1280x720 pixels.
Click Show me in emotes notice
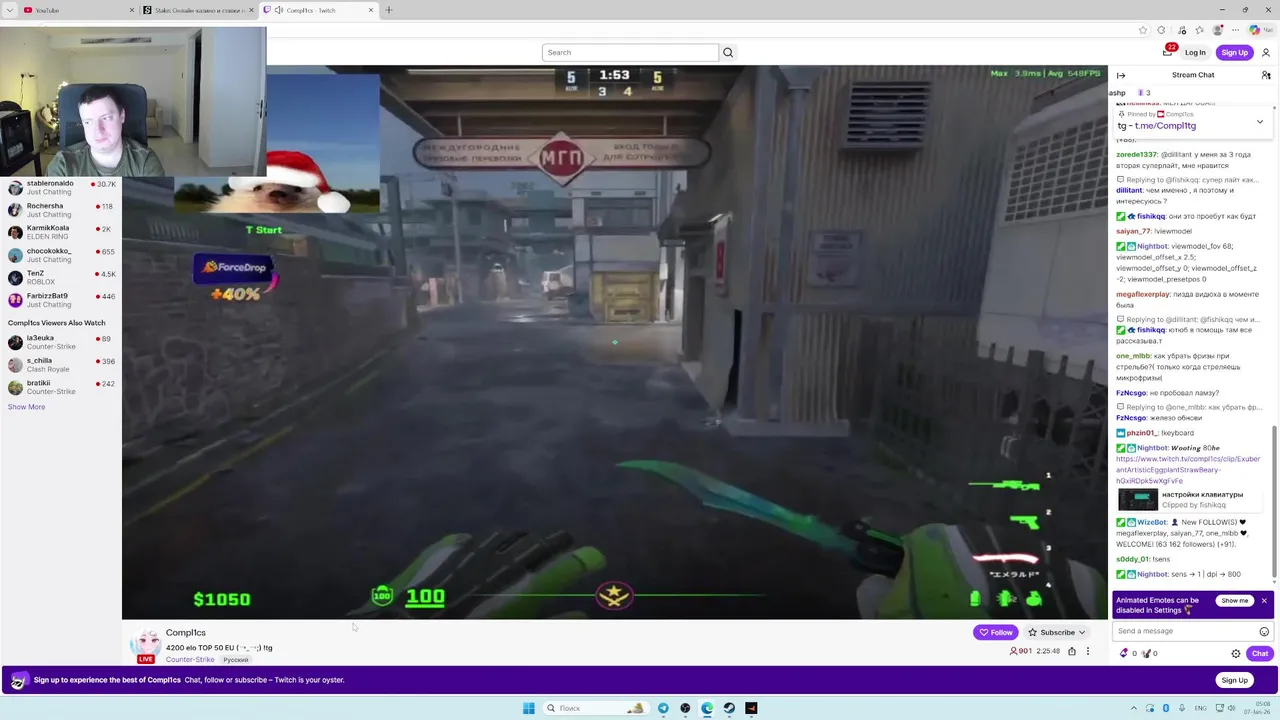click(1235, 601)
